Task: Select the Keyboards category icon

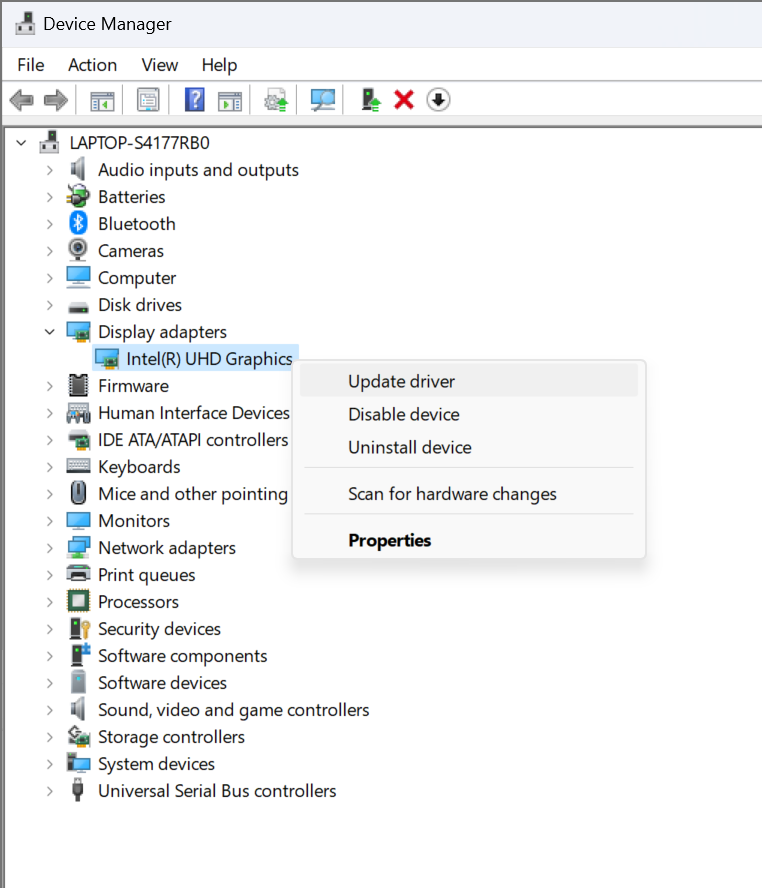Action: (x=78, y=466)
